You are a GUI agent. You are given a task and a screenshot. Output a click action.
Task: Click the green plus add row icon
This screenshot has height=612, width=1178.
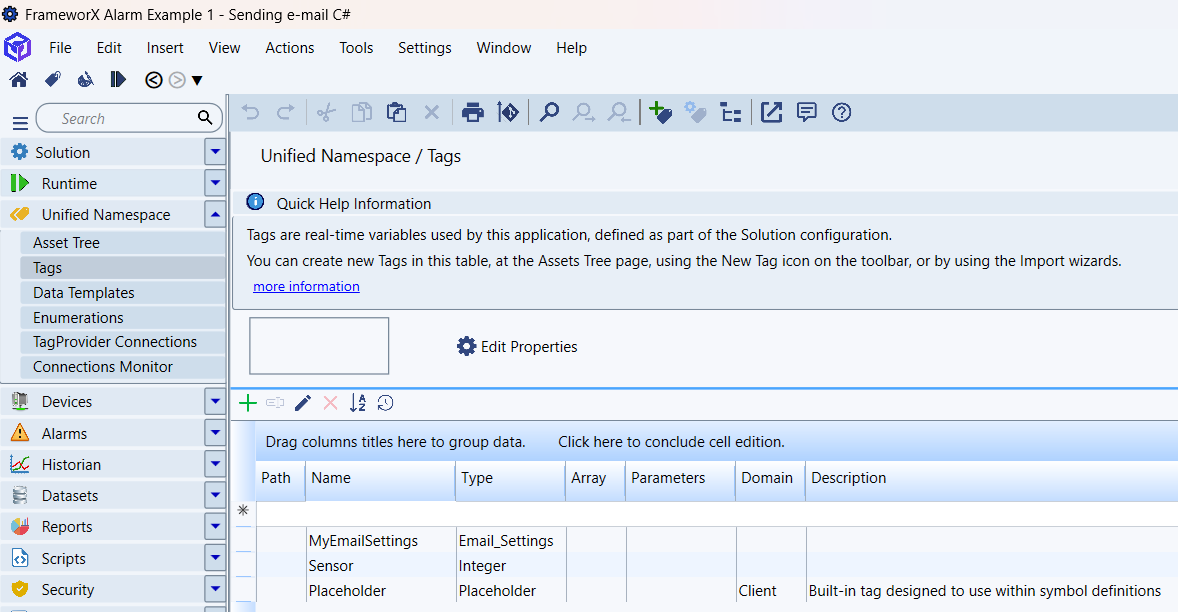248,403
